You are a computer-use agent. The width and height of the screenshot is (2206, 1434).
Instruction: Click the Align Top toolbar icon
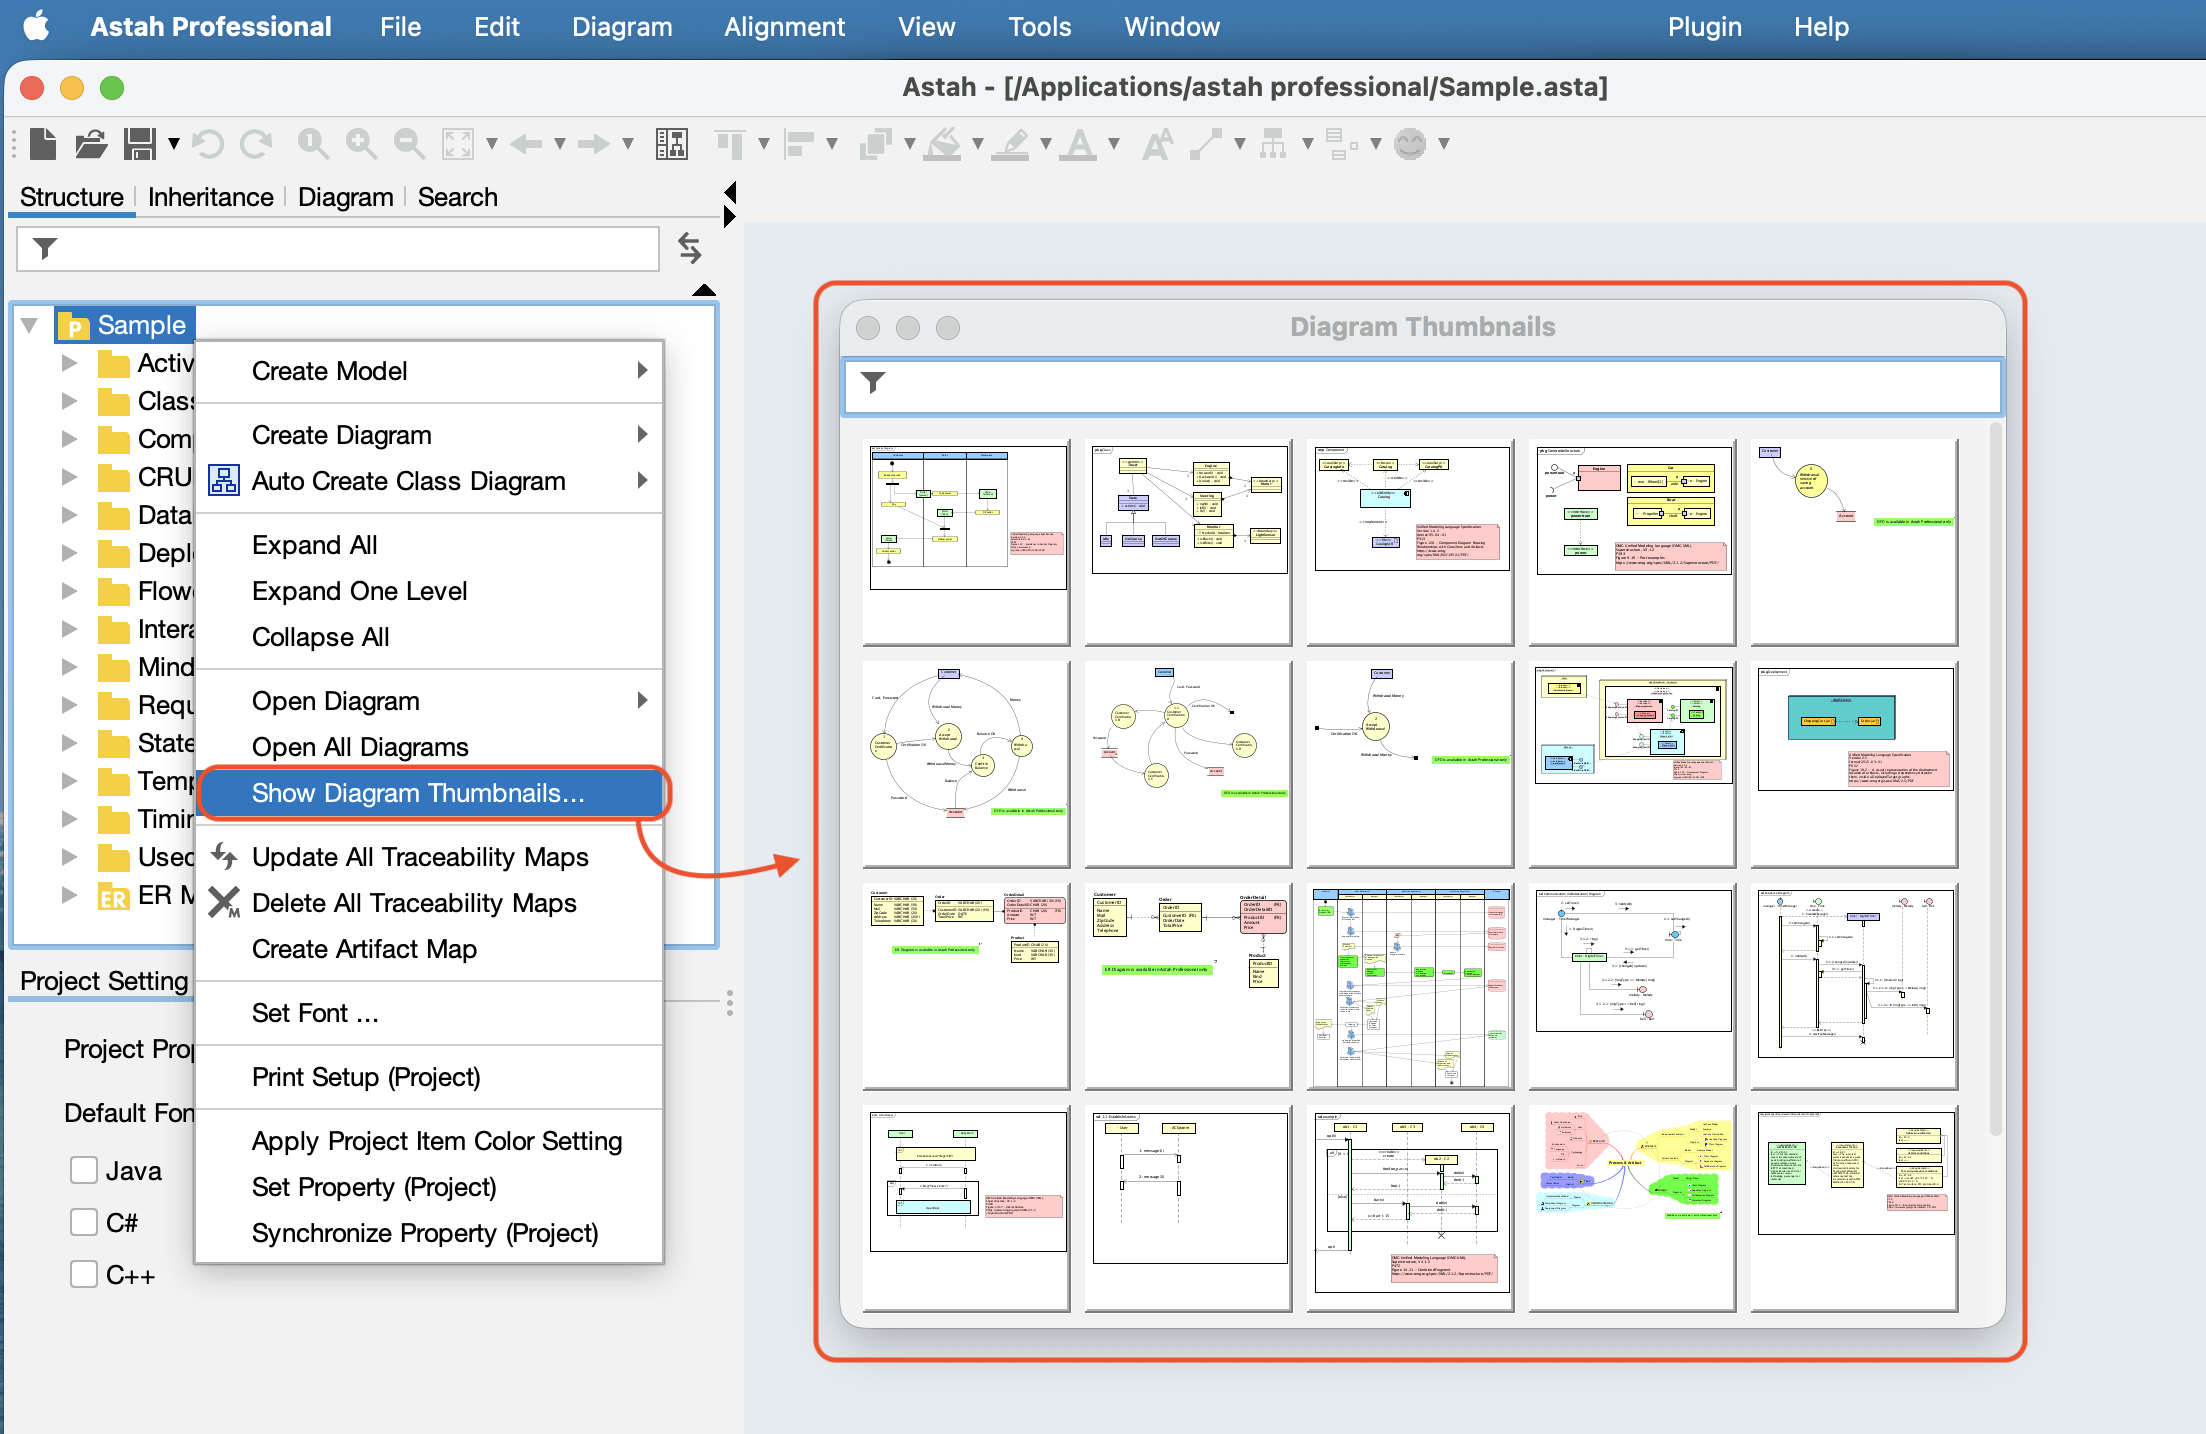[730, 144]
